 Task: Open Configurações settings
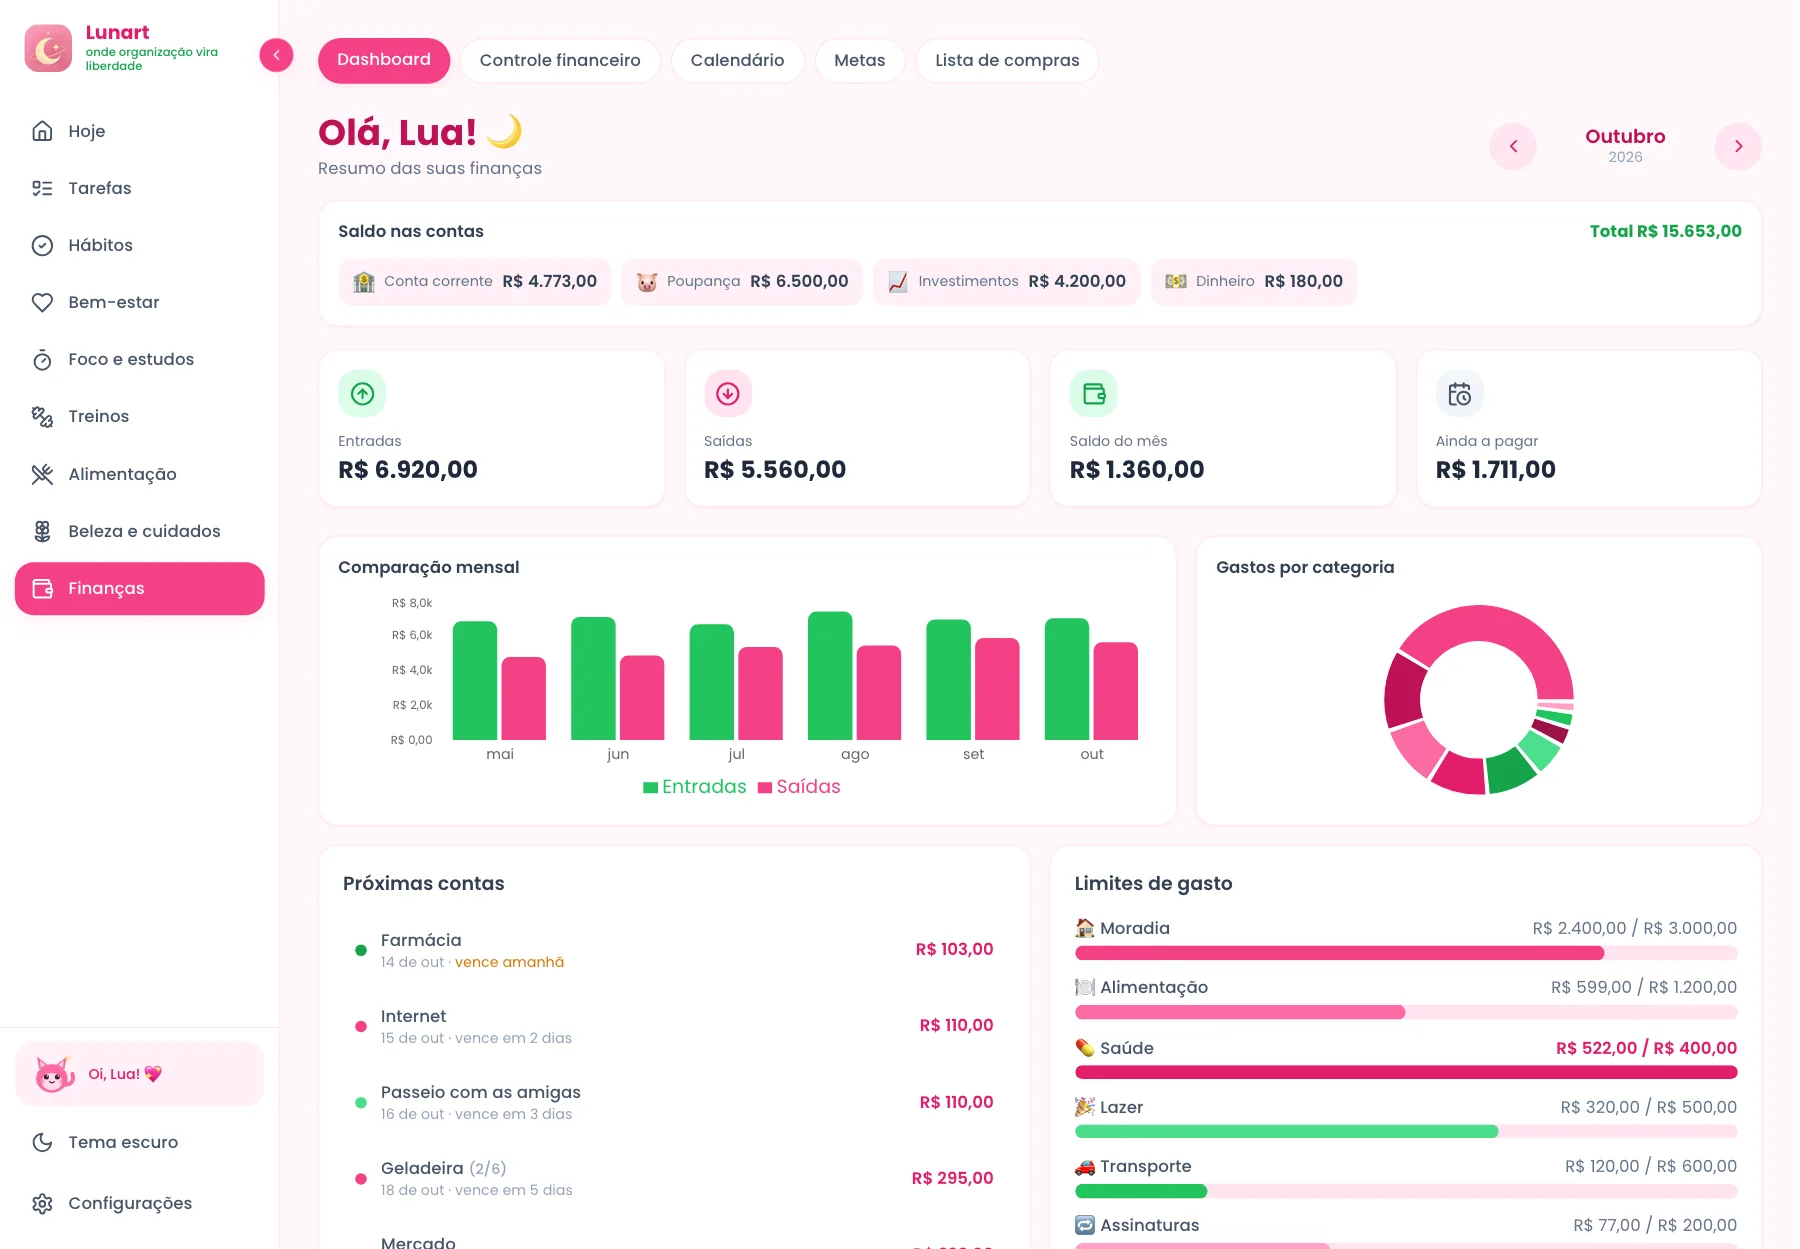(x=139, y=1203)
